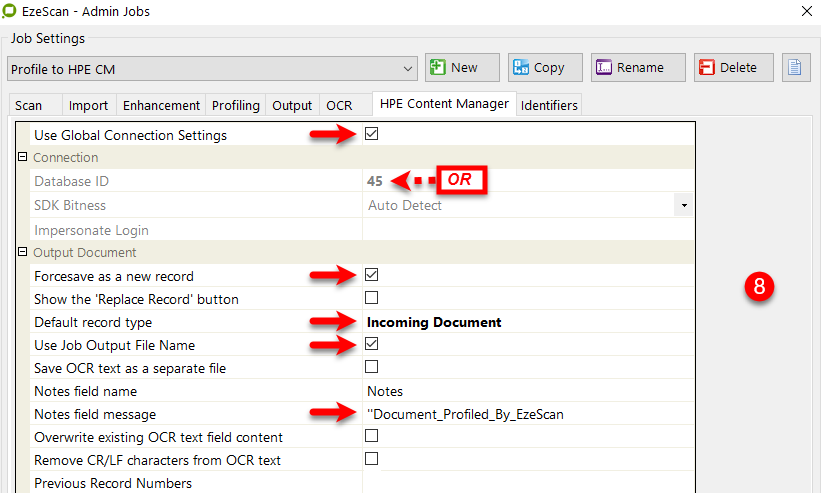Toggle Forcesave as a new record
This screenshot has height=493, width=821.
coord(371,275)
